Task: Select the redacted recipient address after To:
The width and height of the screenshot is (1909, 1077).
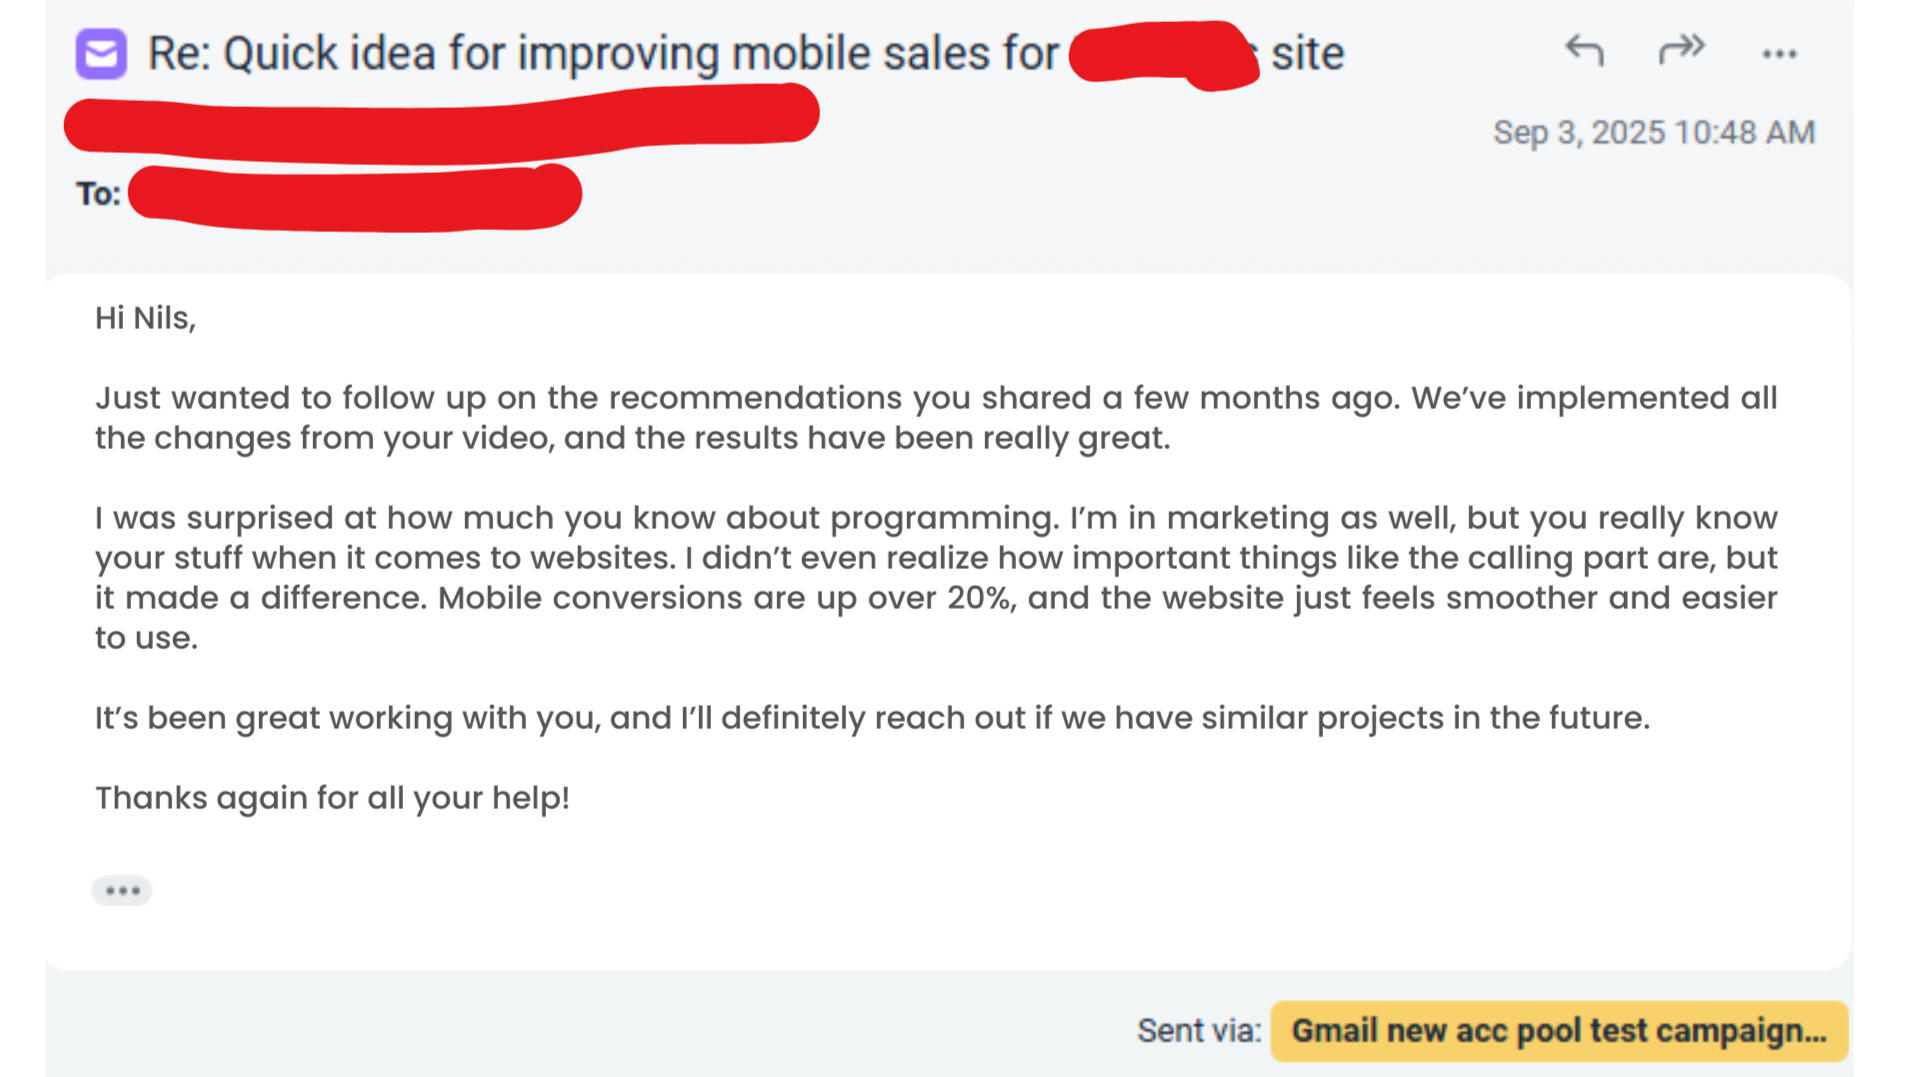Action: tap(355, 197)
